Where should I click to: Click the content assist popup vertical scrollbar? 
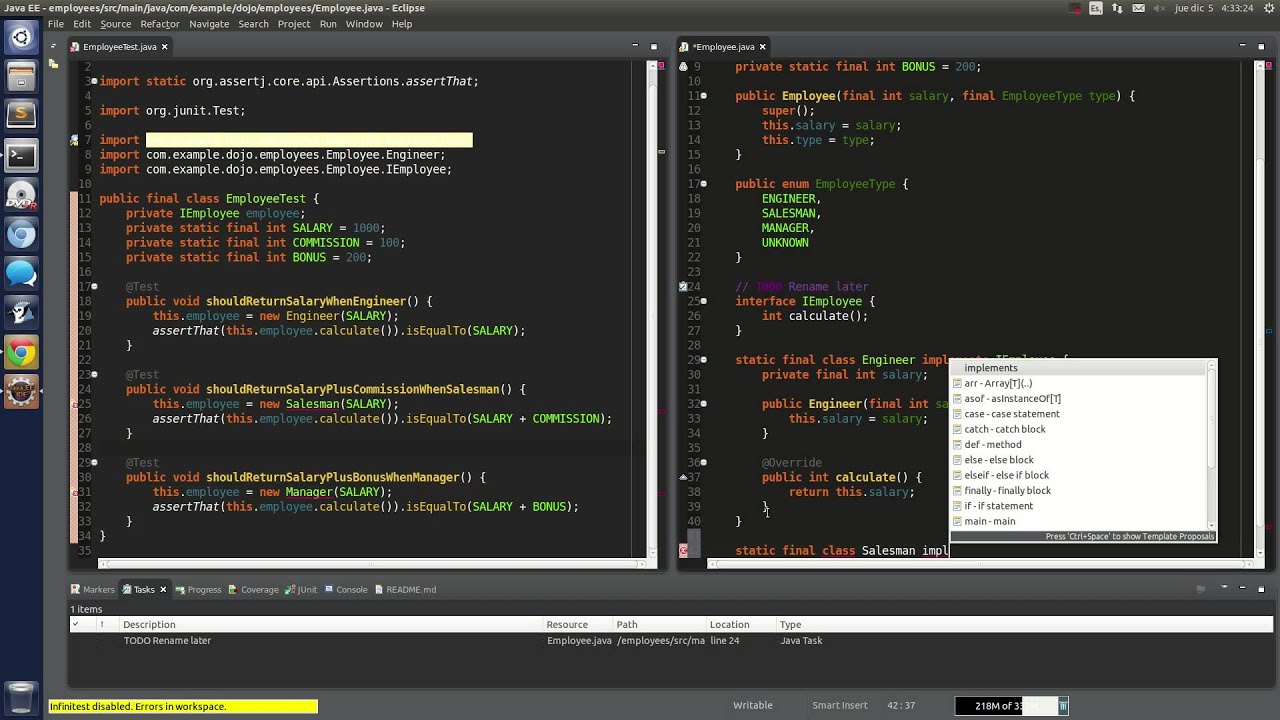pos(1212,445)
